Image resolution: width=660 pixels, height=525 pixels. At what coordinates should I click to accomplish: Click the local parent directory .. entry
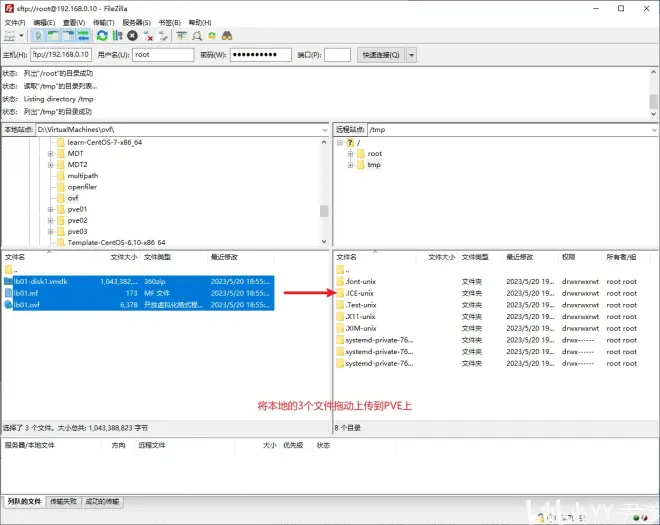[x=11, y=270]
